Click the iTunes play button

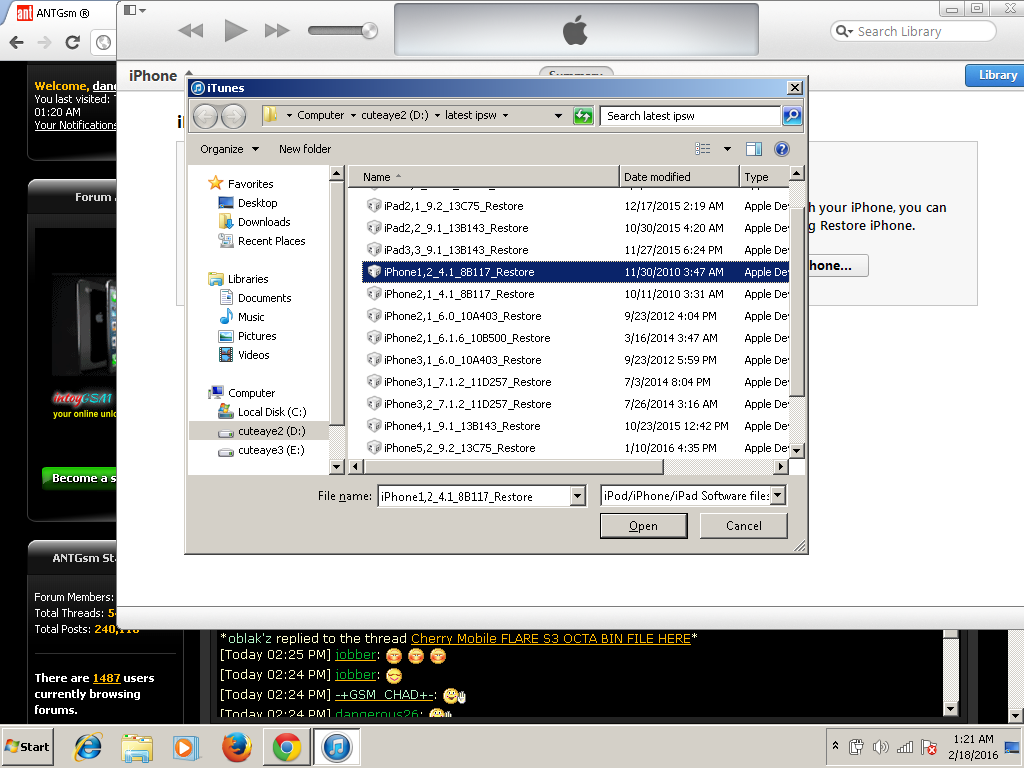tap(235, 31)
